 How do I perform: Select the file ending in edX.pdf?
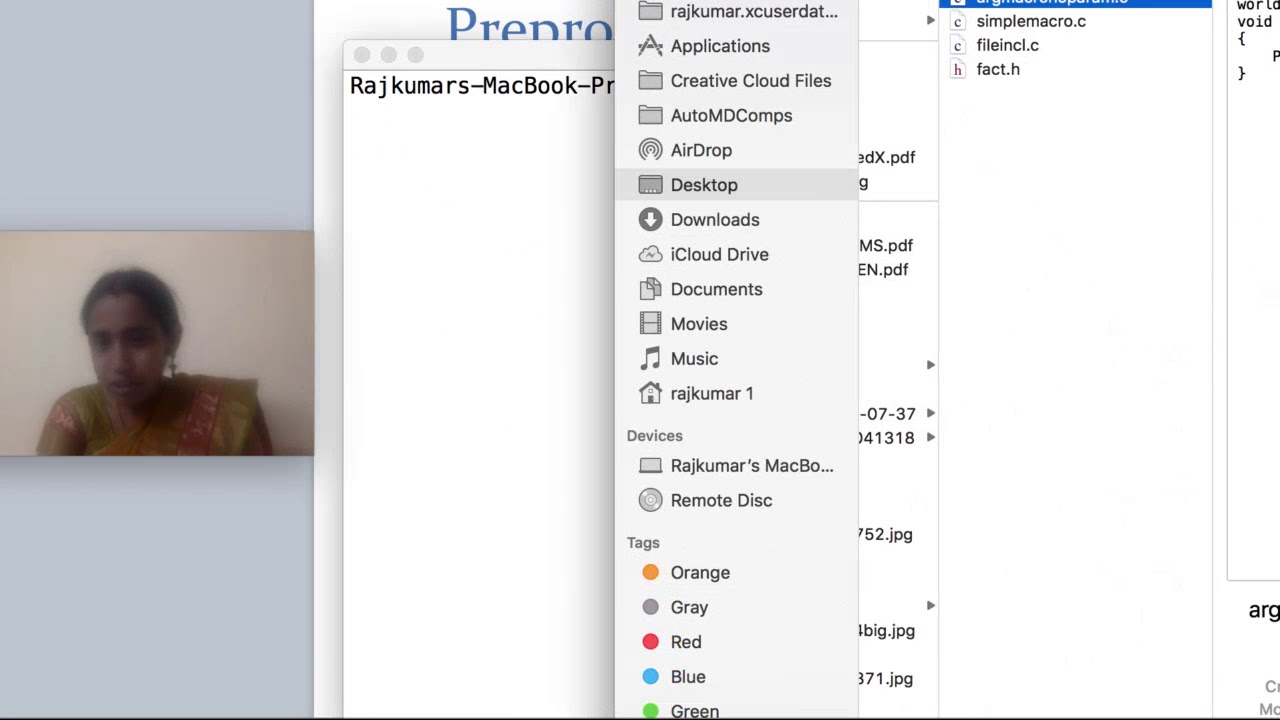tap(887, 157)
